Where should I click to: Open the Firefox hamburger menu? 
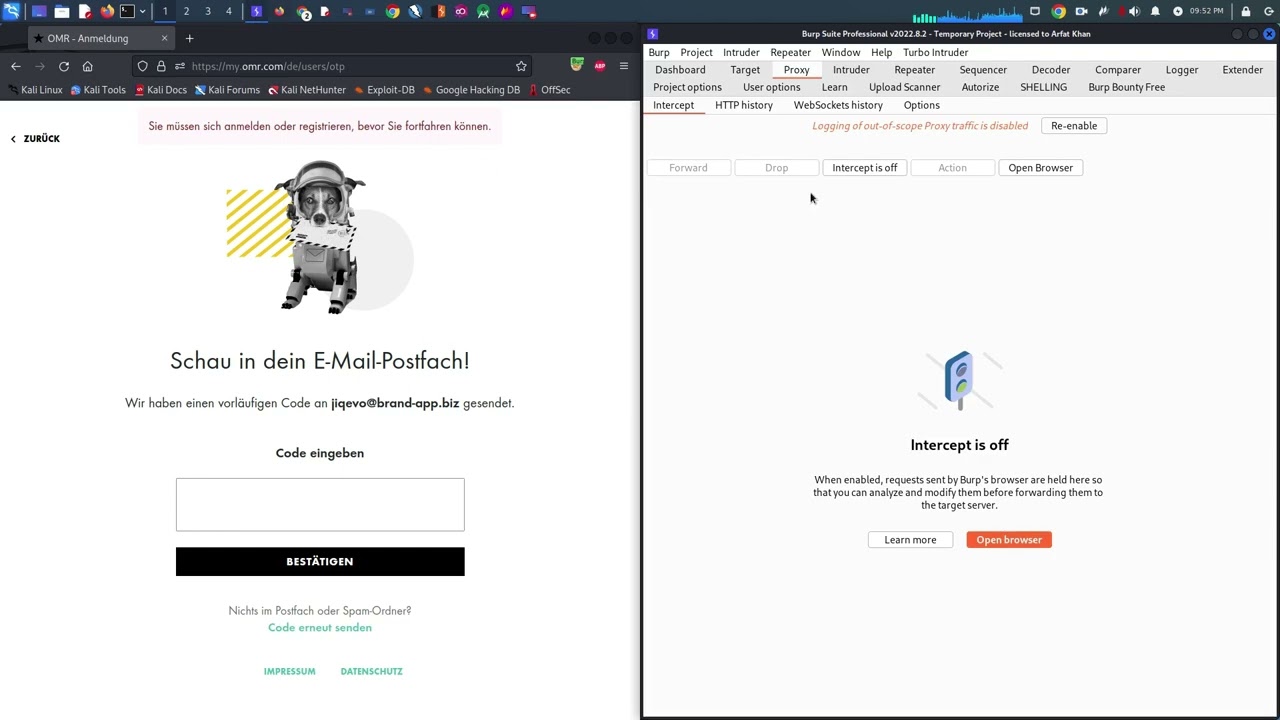(x=624, y=66)
